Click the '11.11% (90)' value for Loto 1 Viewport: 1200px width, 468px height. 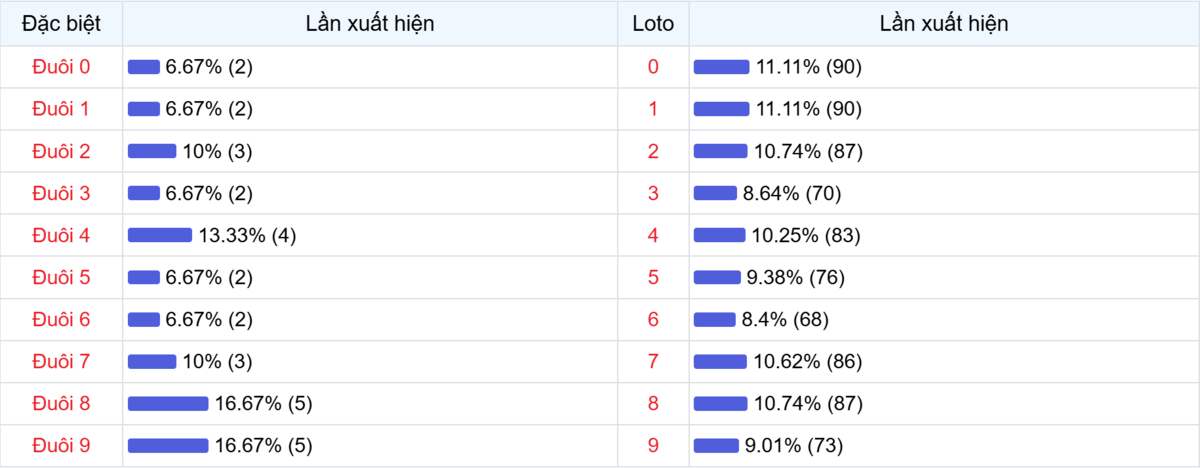[x=809, y=109]
